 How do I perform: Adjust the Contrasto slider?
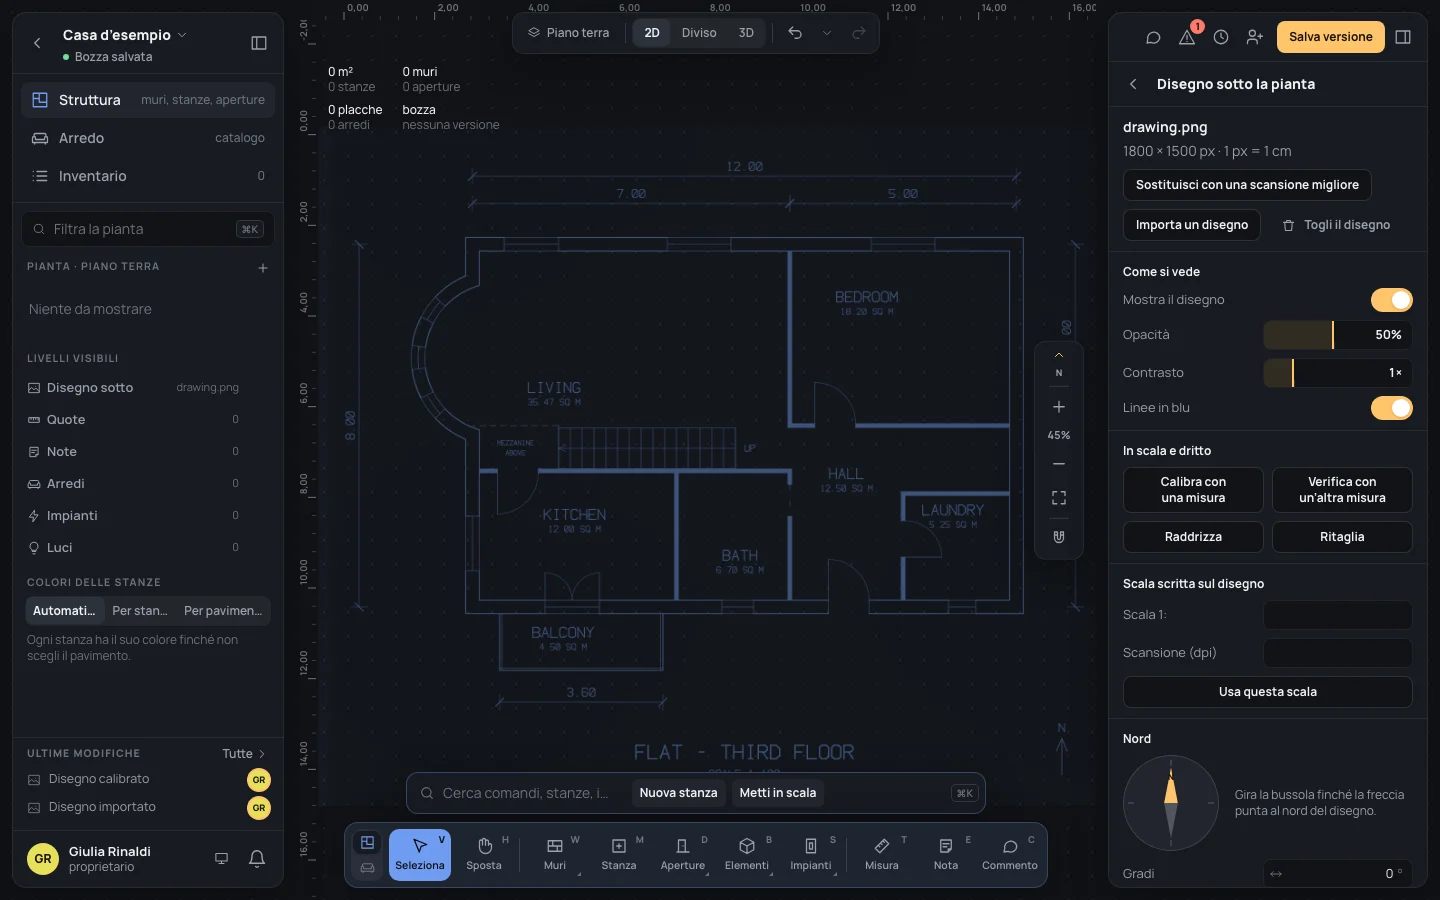1338,373
